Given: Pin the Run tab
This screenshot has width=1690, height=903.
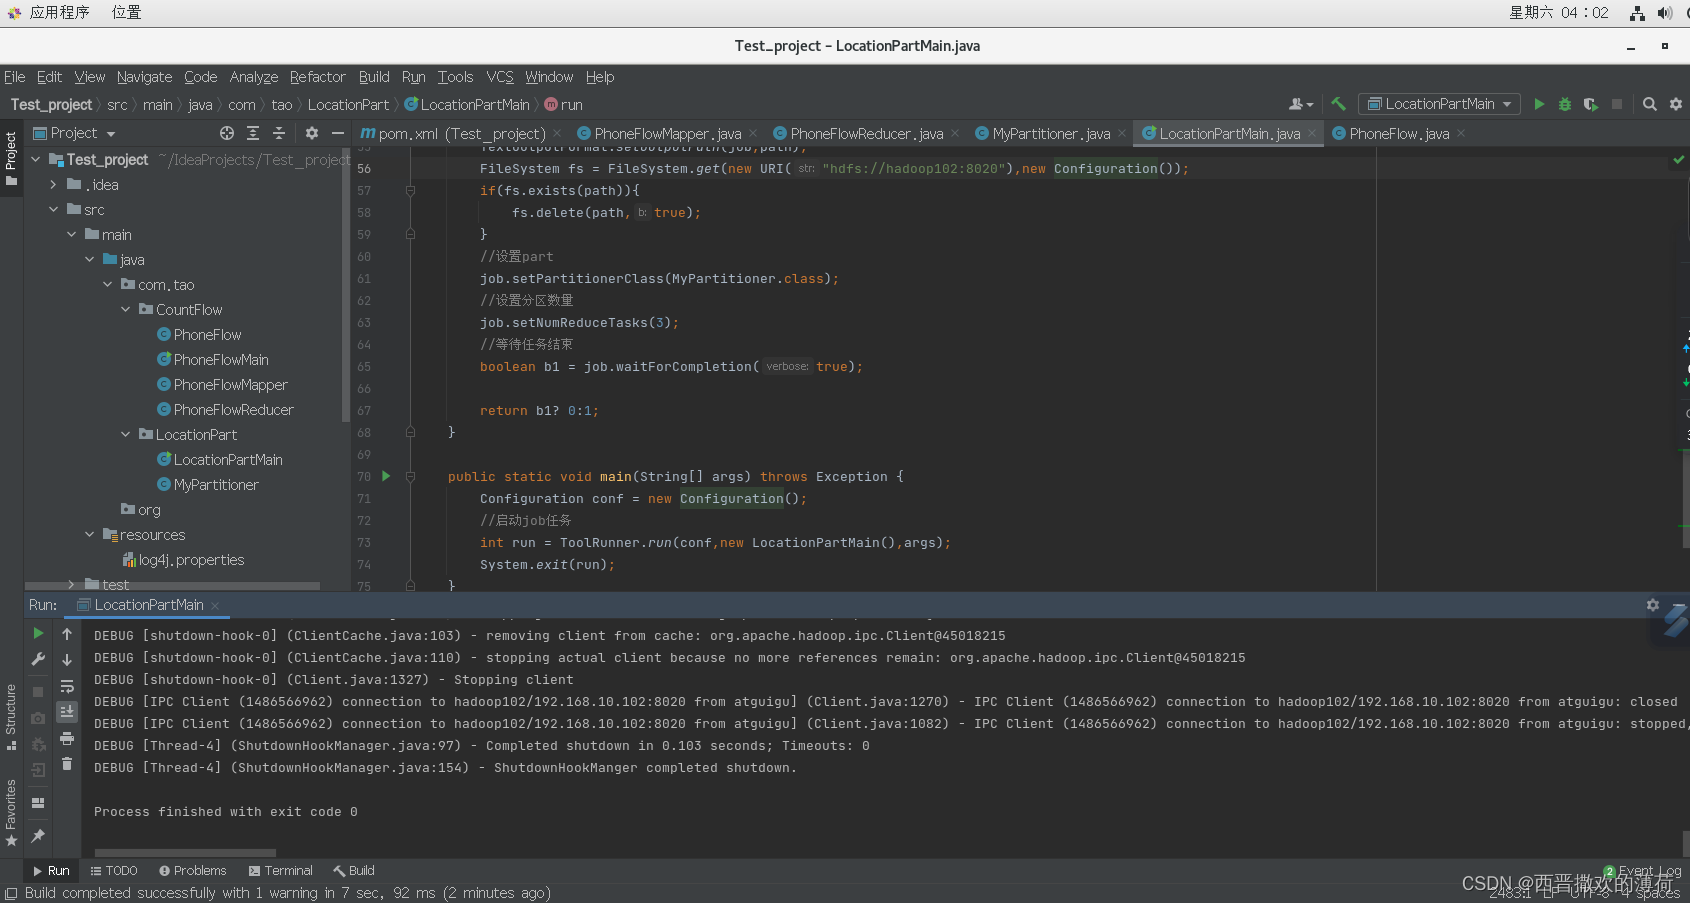Looking at the screenshot, I should tap(38, 835).
